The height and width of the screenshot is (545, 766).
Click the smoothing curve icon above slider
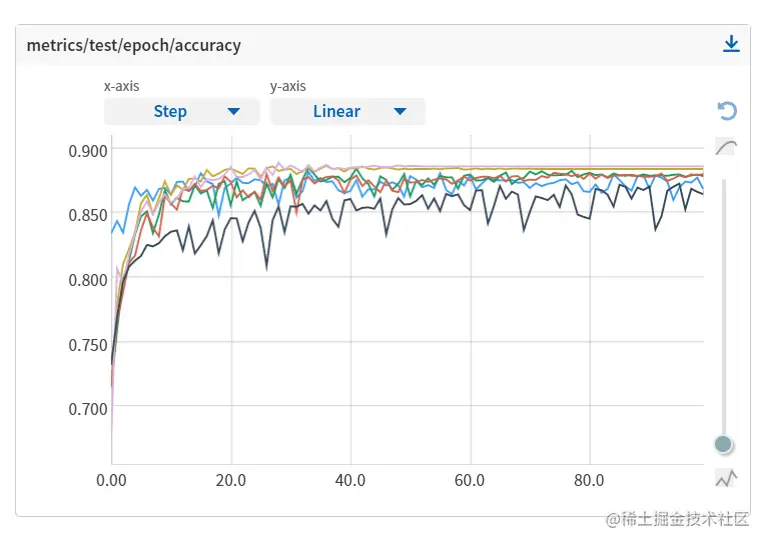[x=725, y=147]
